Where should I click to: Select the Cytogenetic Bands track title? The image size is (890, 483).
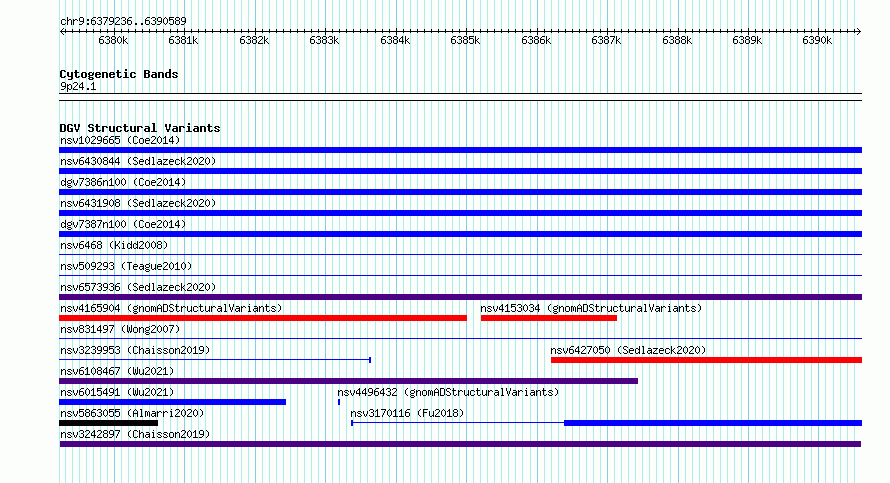click(119, 74)
